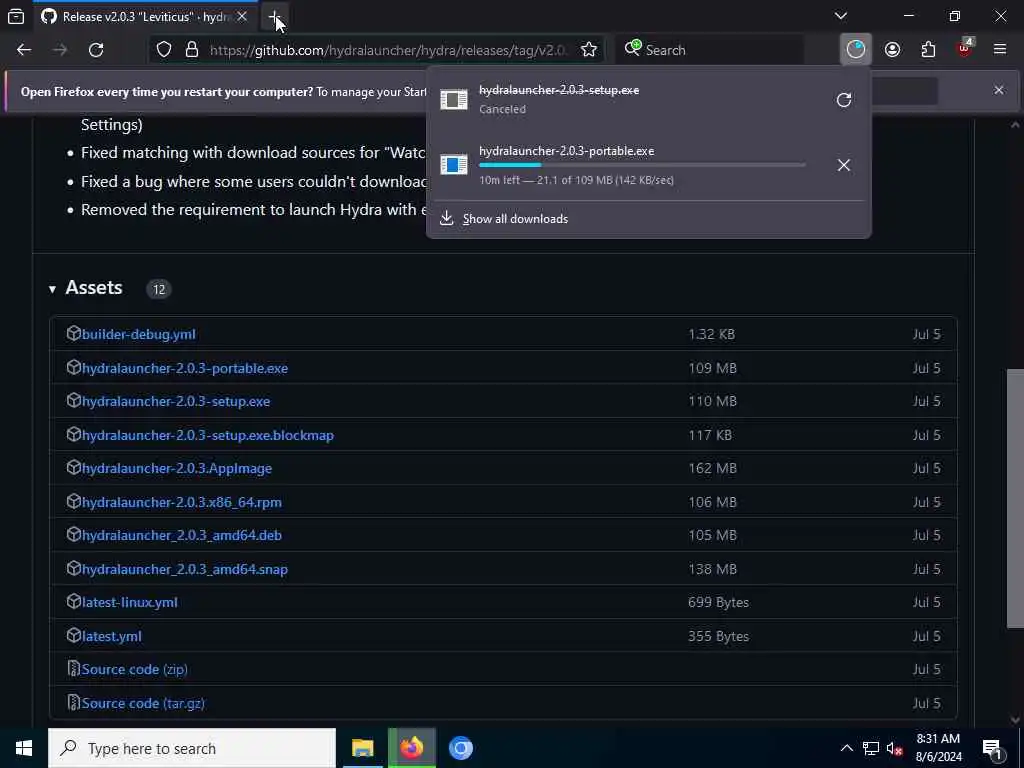Screen dimensions: 1024x768
Task: Click zip file icon beside Source code (zip)
Action: (73, 669)
